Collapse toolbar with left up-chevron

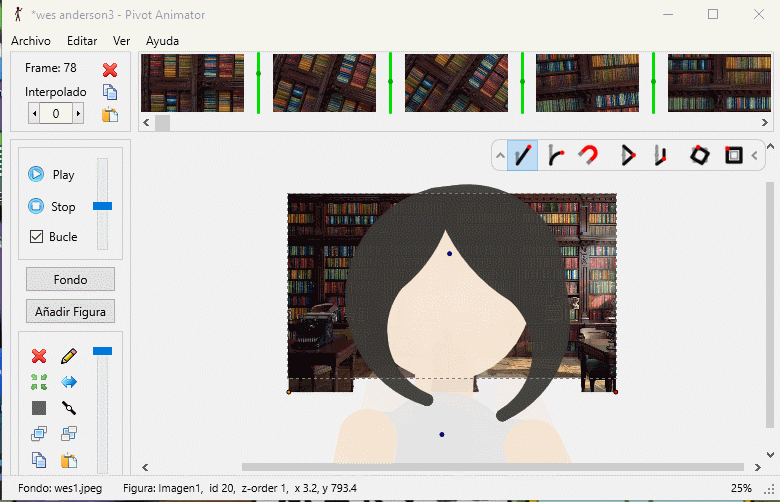point(500,156)
